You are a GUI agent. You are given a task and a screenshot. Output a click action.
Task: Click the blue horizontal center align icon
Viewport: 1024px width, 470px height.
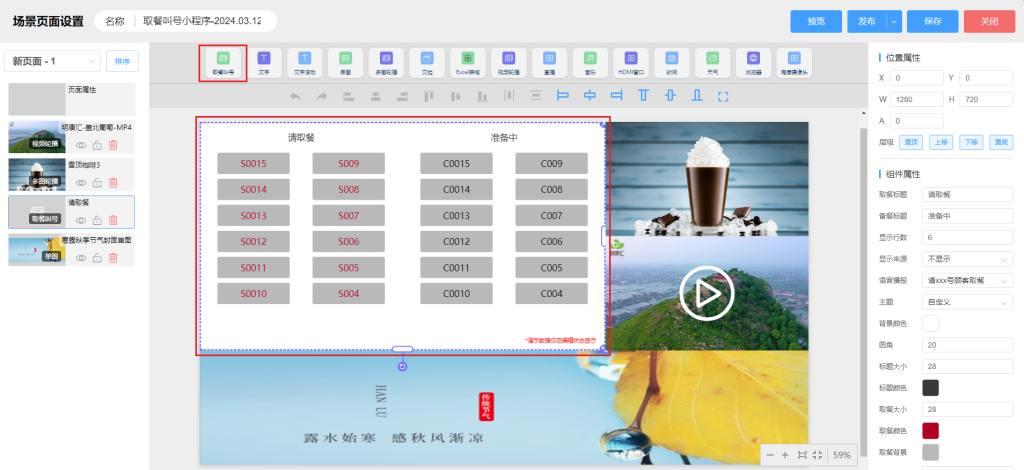[x=590, y=96]
